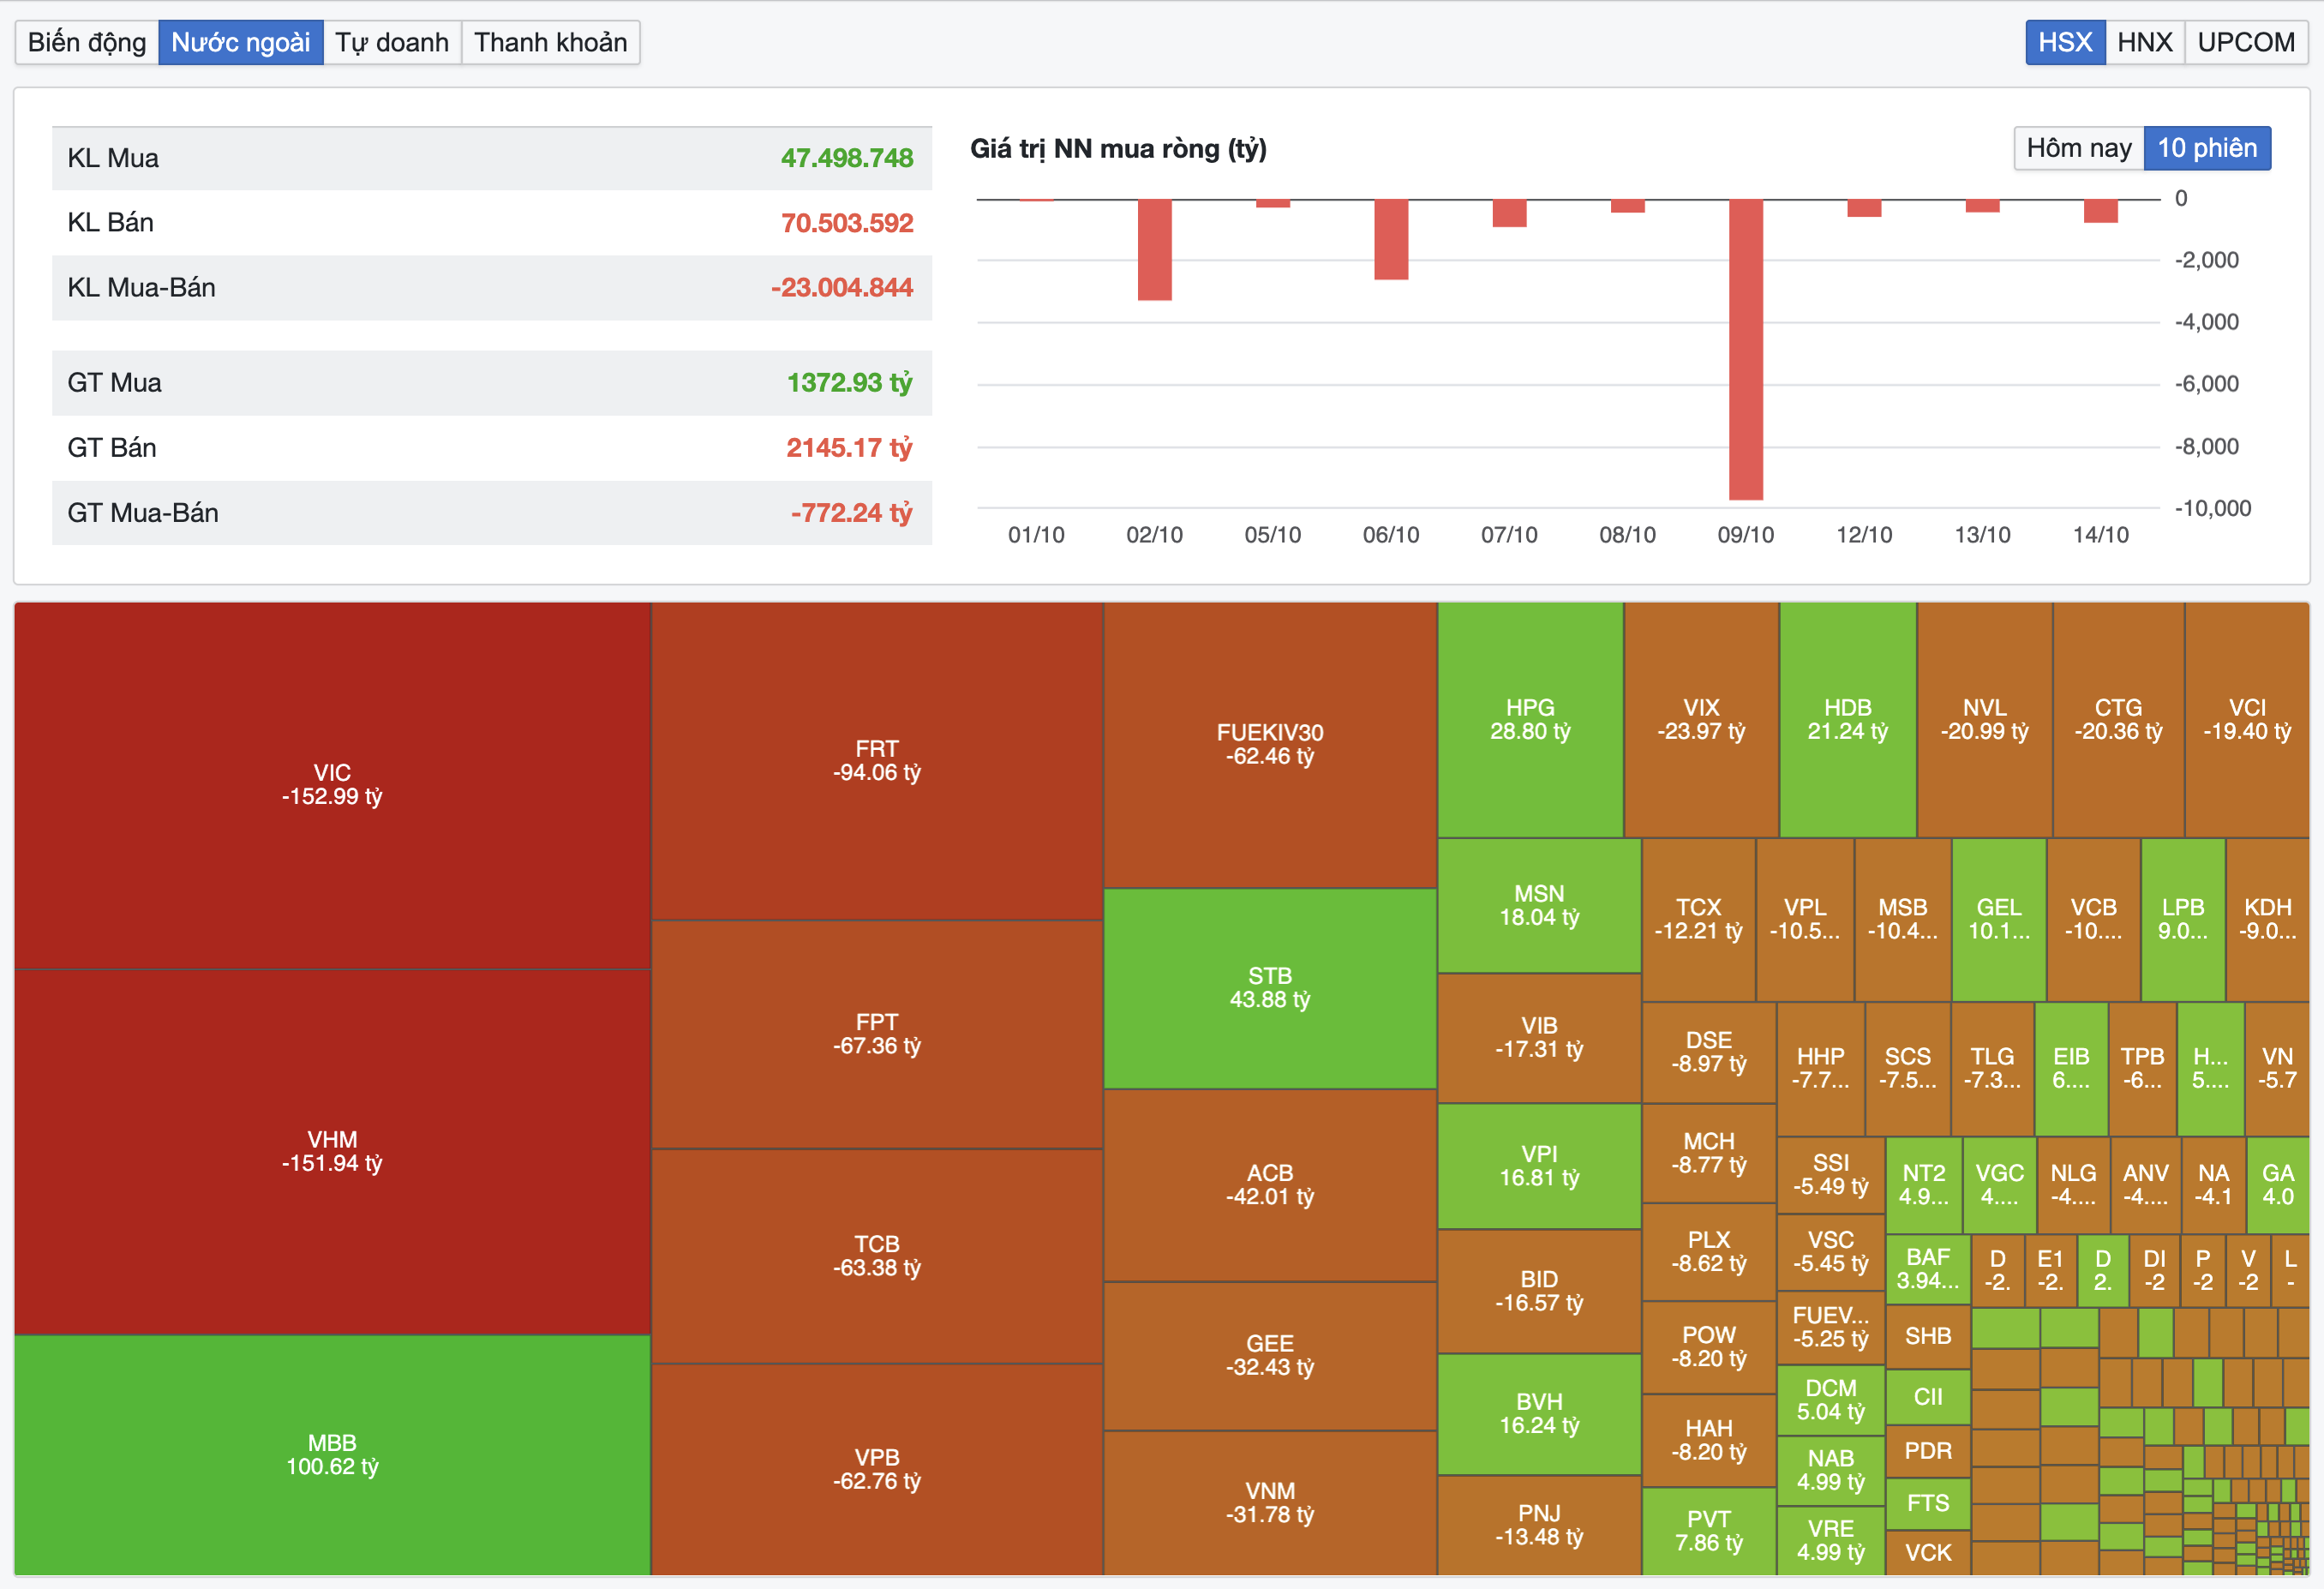The image size is (2324, 1589).
Task: Click the VPB -62.76 tỷ tile
Action: click(x=877, y=1469)
